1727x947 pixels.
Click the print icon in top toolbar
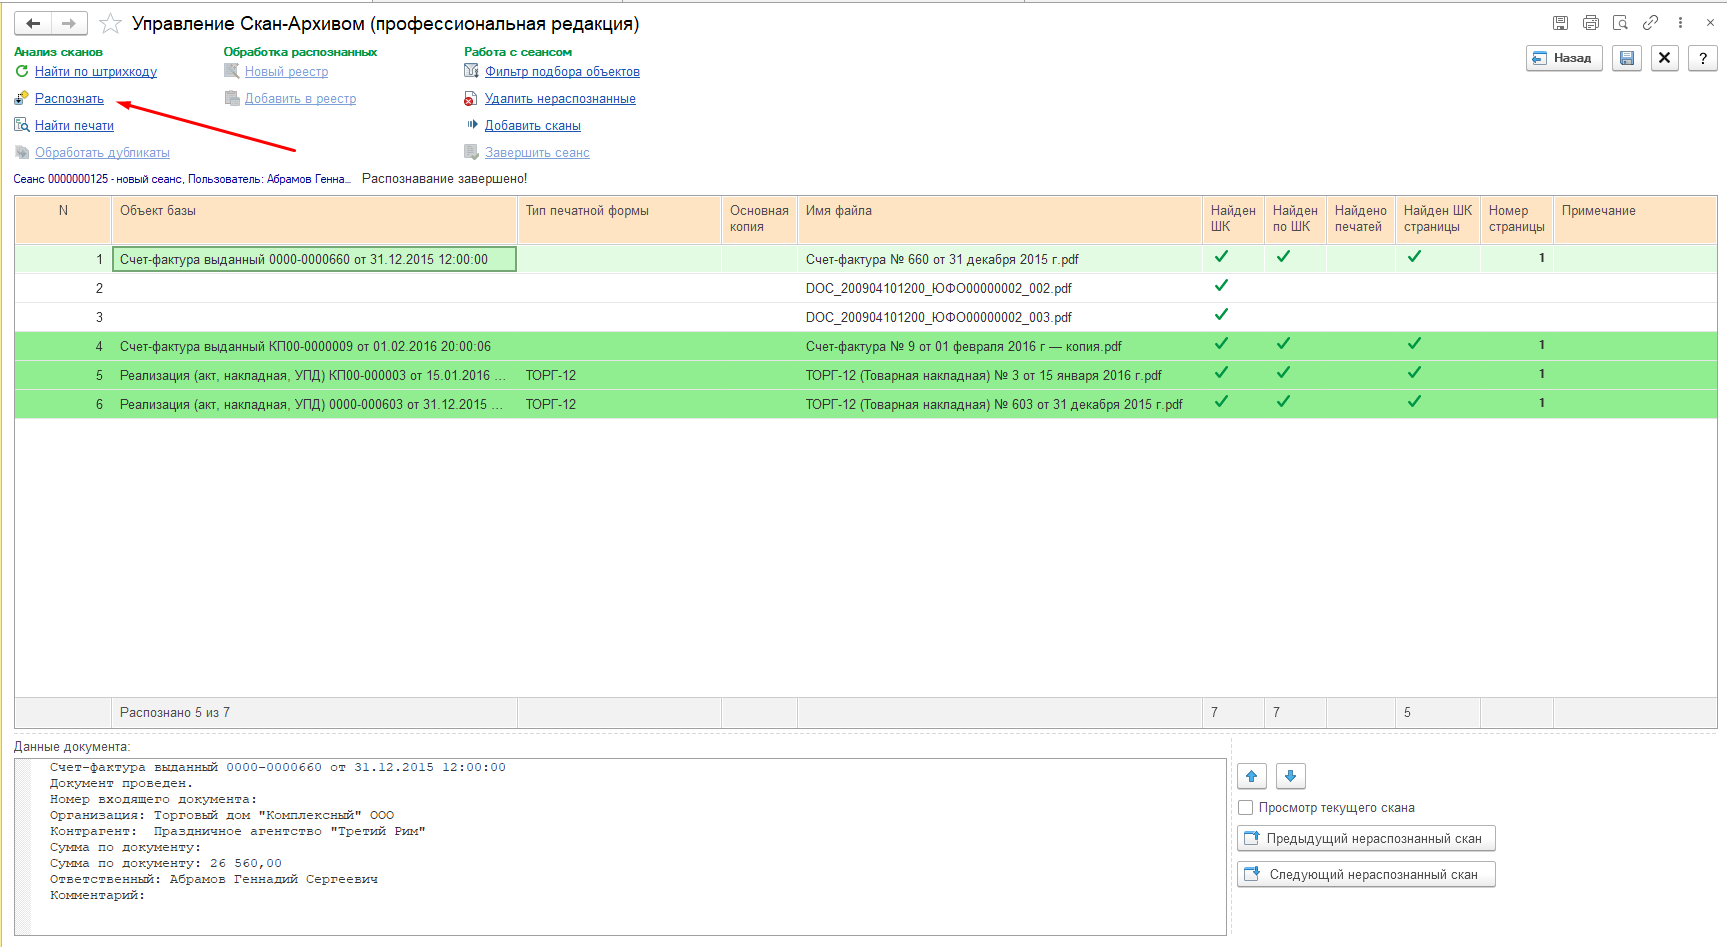pos(1590,23)
